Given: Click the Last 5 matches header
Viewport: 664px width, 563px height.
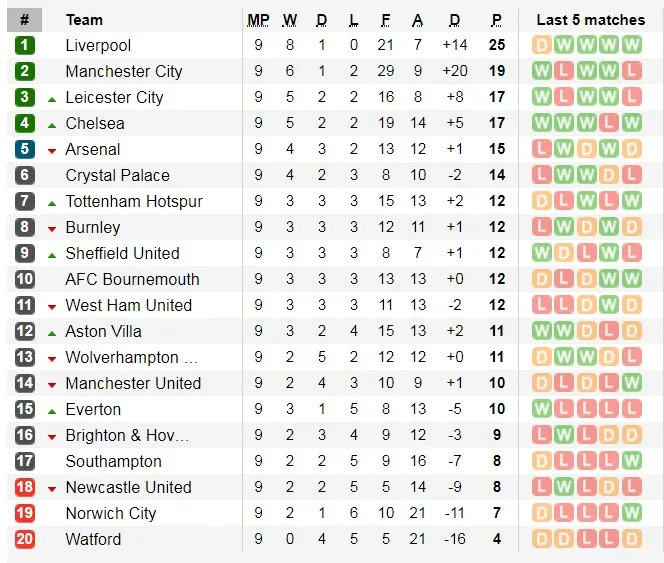Looking at the screenshot, I should 590,19.
